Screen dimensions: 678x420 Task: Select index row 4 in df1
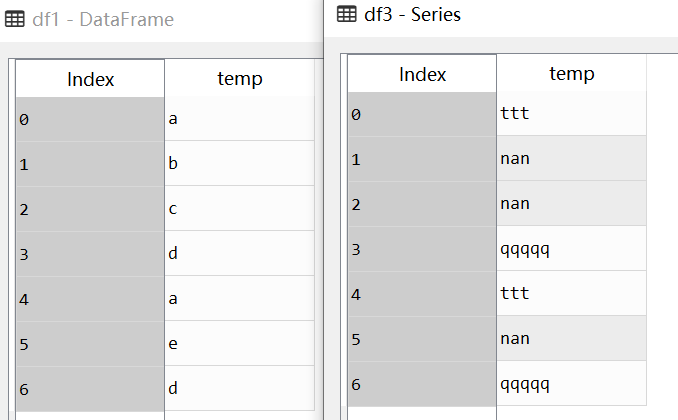point(90,298)
